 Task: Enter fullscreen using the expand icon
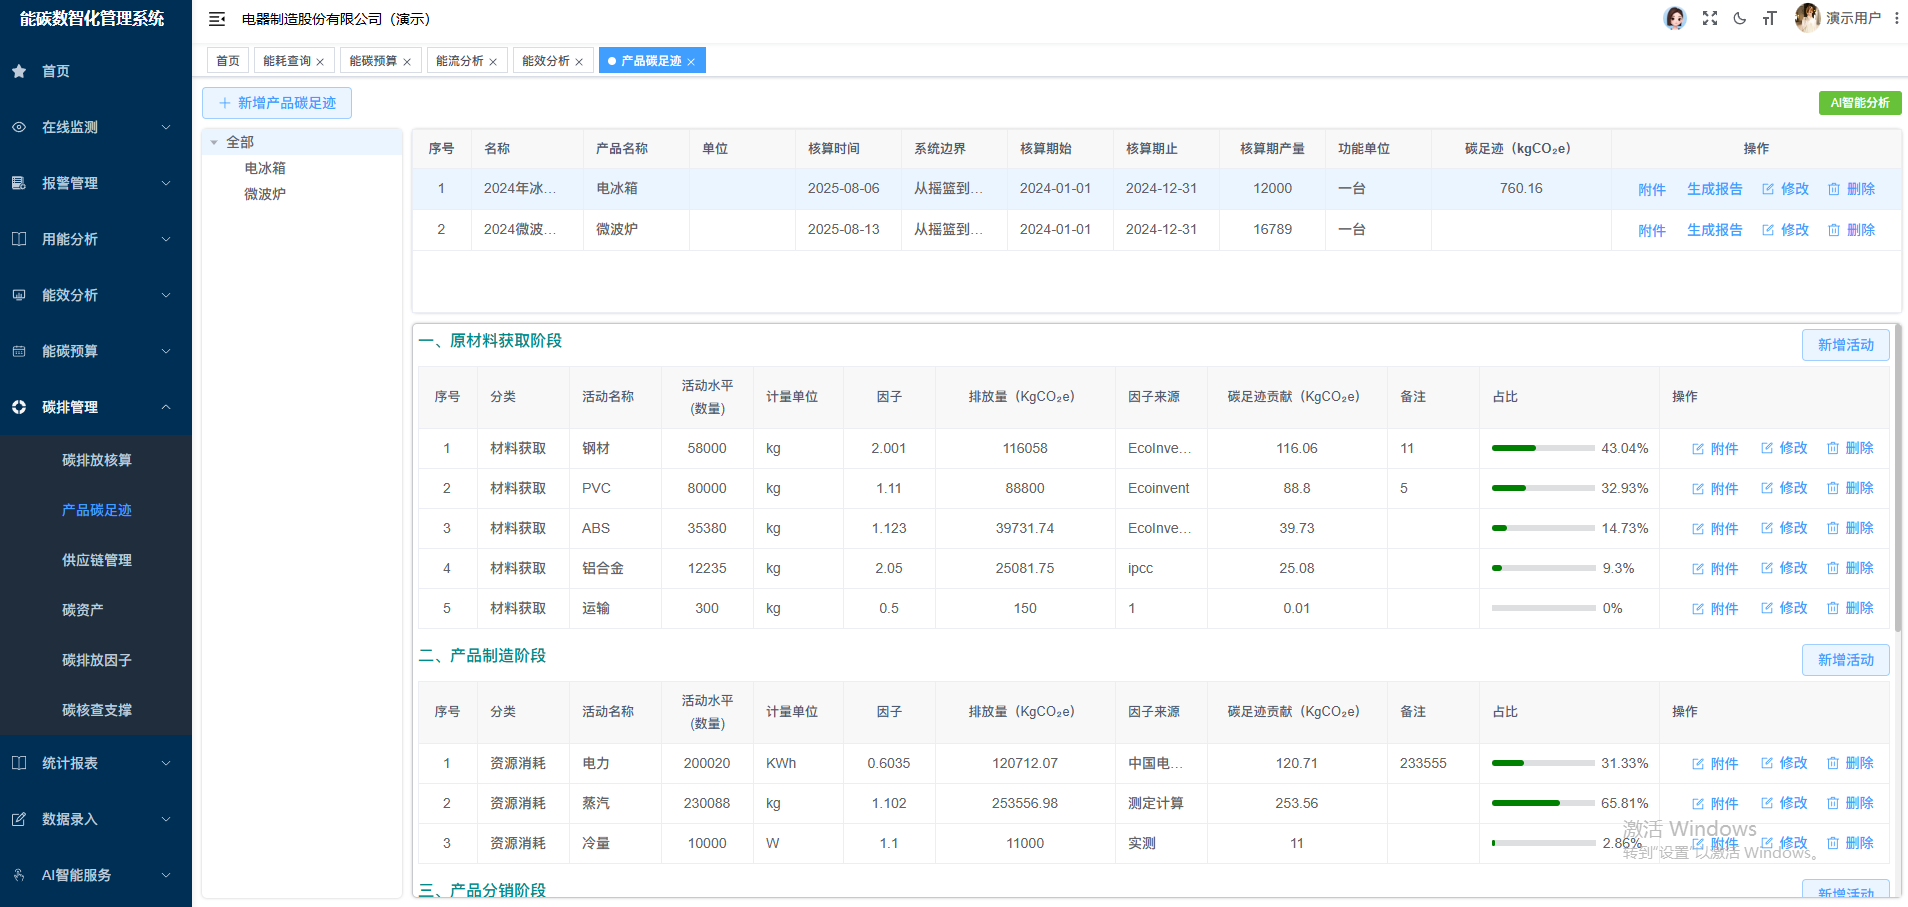1710,18
